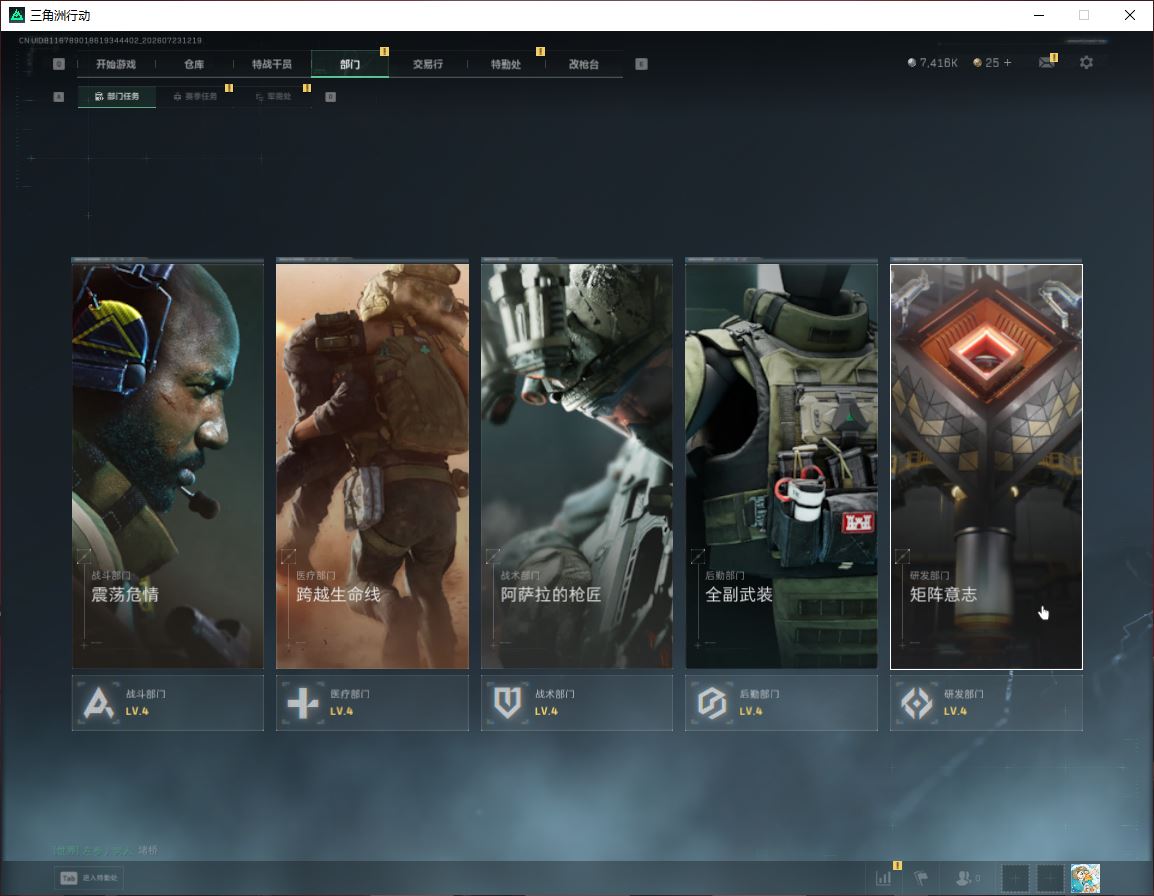Click the plus next to currency 25

[1008, 63]
